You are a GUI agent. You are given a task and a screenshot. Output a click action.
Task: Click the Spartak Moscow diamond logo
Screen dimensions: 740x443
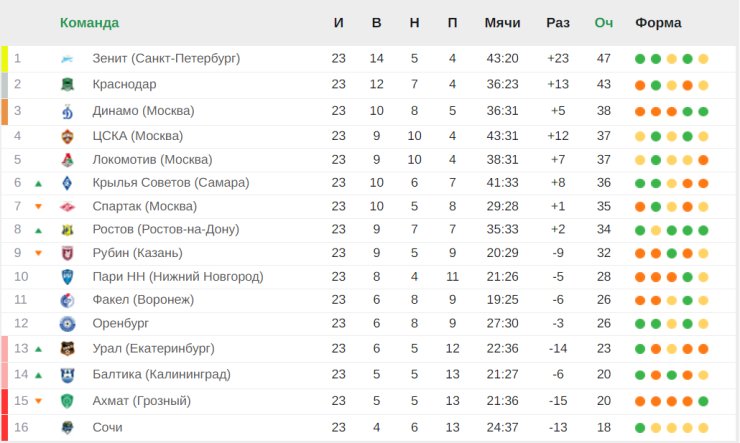[x=67, y=206]
